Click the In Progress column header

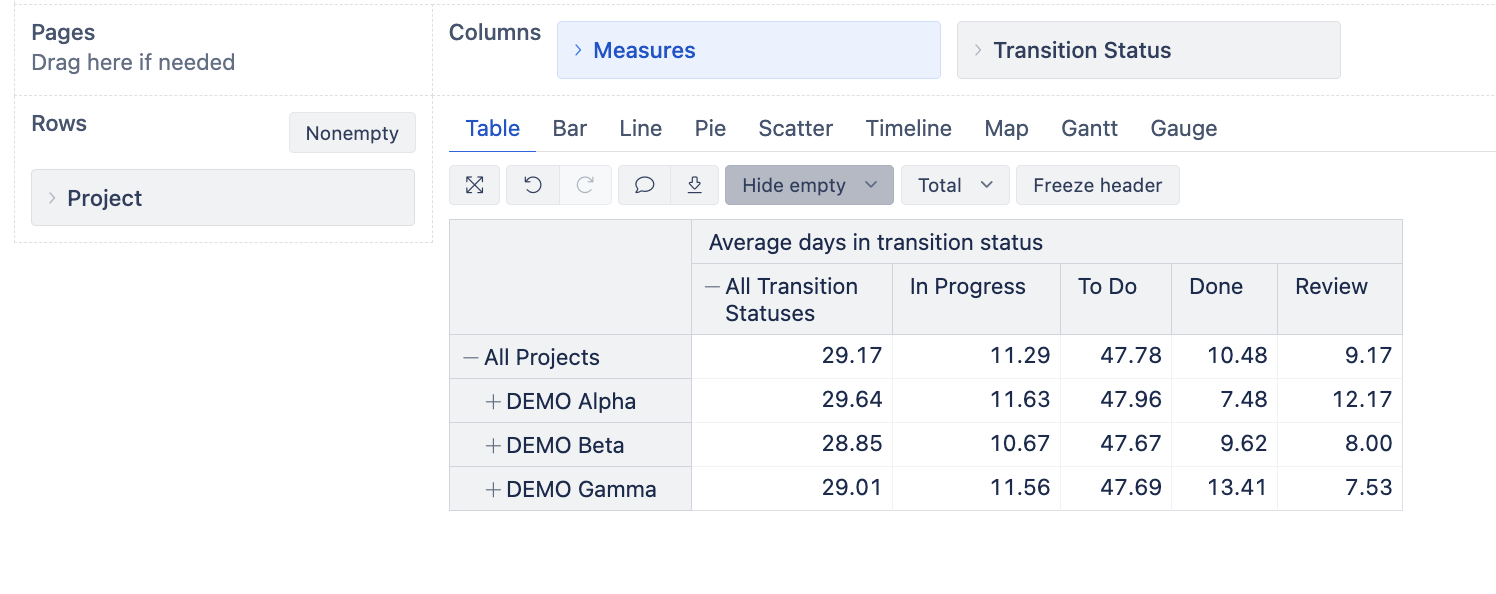coord(967,286)
